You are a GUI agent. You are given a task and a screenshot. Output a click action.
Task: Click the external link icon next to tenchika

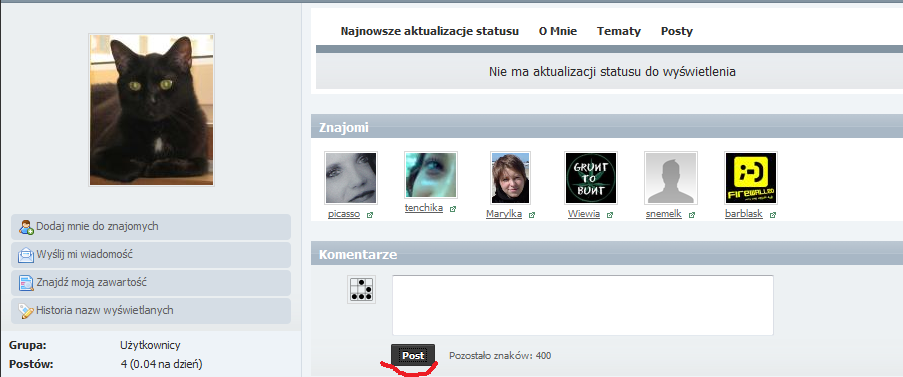[453, 209]
